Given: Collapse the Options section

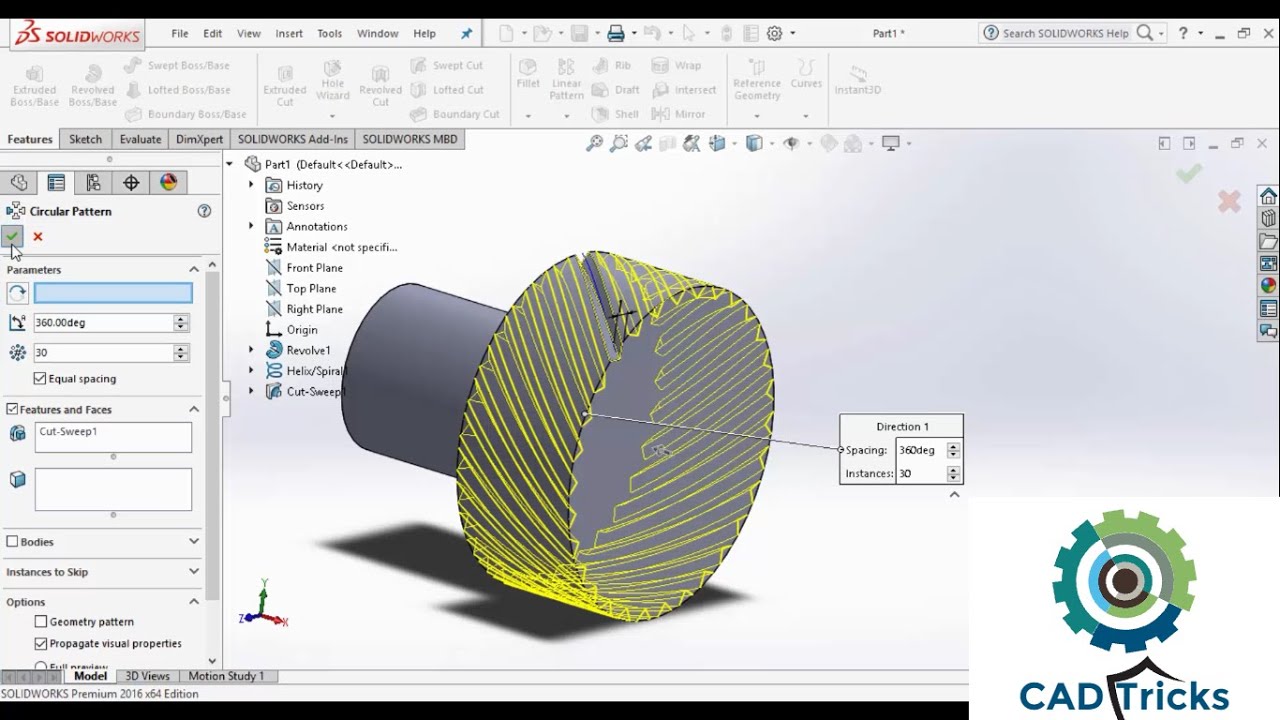Looking at the screenshot, I should [194, 601].
